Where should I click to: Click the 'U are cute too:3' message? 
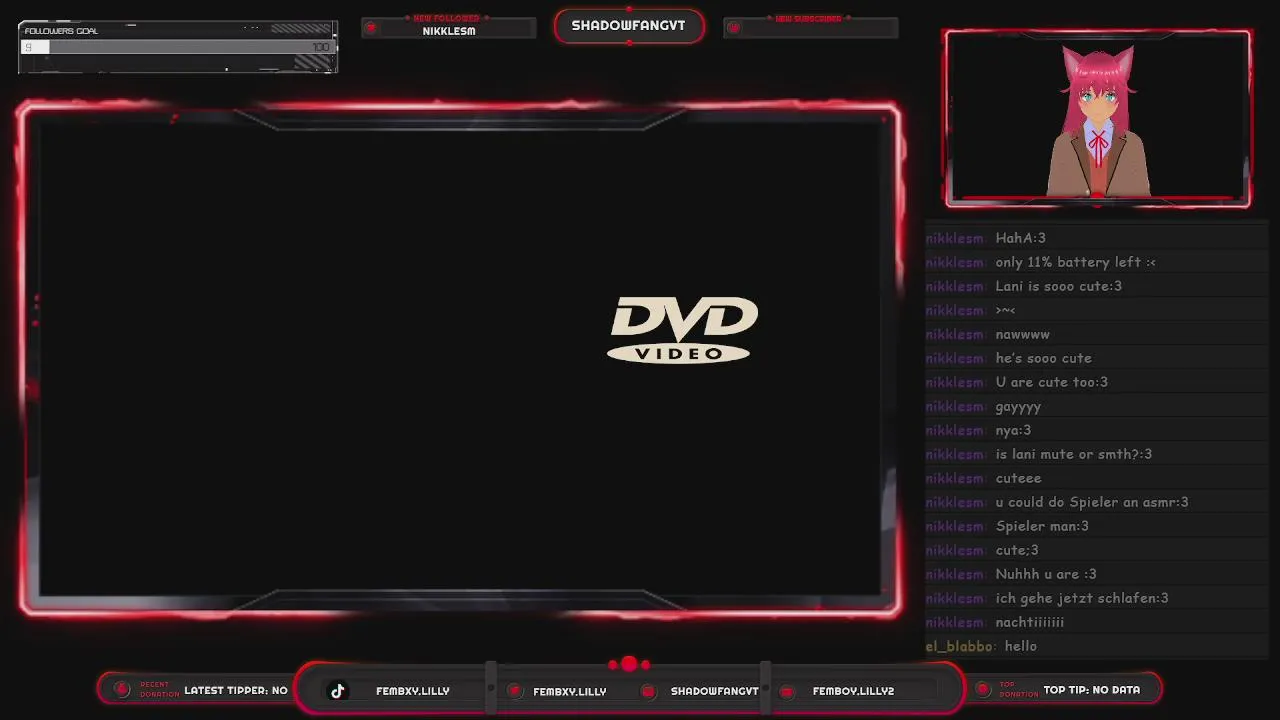coord(1051,382)
